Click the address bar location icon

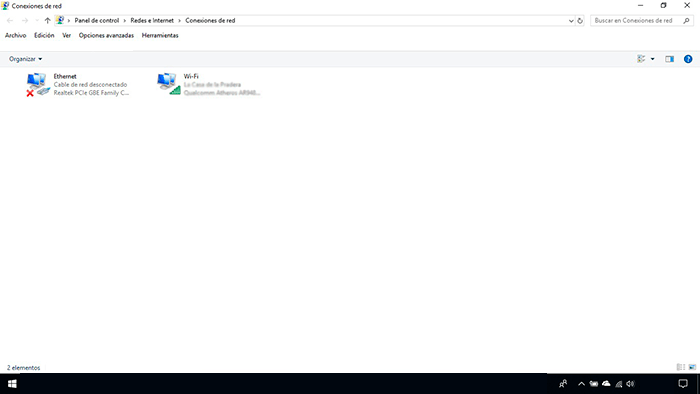pyautogui.click(x=60, y=21)
